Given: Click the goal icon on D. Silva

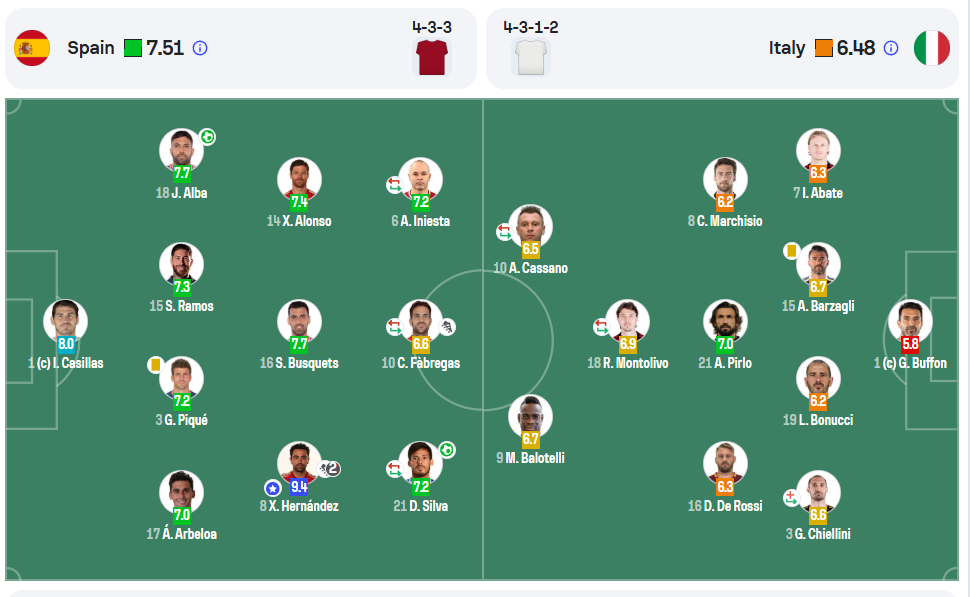Looking at the screenshot, I should tap(447, 450).
